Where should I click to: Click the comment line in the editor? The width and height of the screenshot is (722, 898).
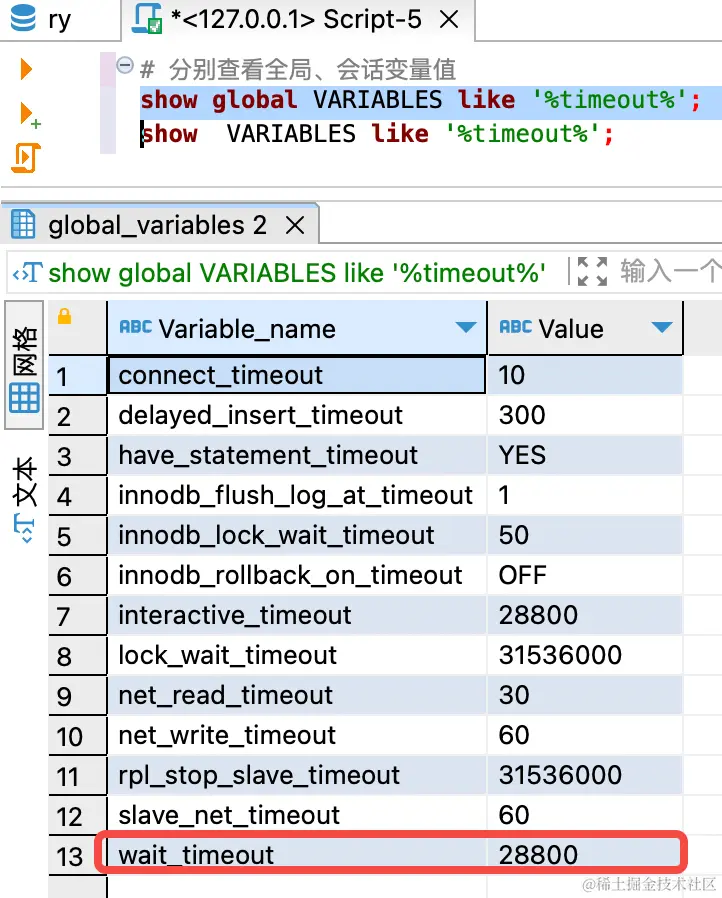298,69
